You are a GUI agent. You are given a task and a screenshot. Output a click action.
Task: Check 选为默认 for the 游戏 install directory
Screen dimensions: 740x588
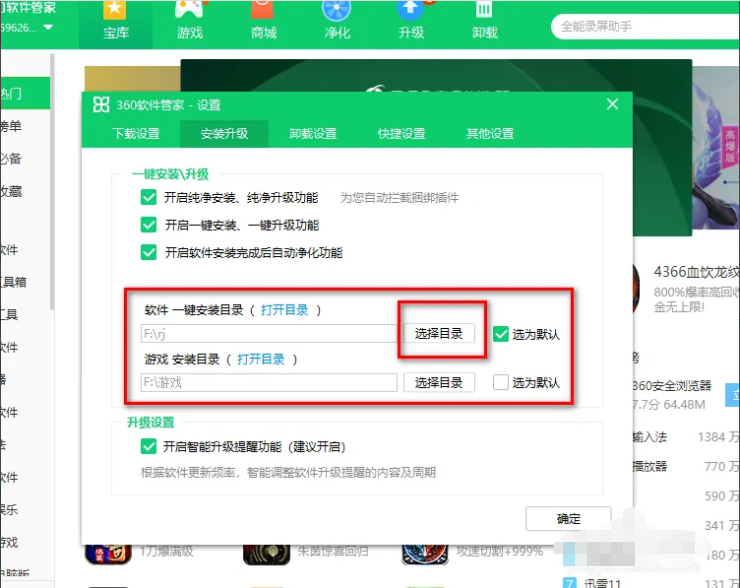pyautogui.click(x=501, y=382)
